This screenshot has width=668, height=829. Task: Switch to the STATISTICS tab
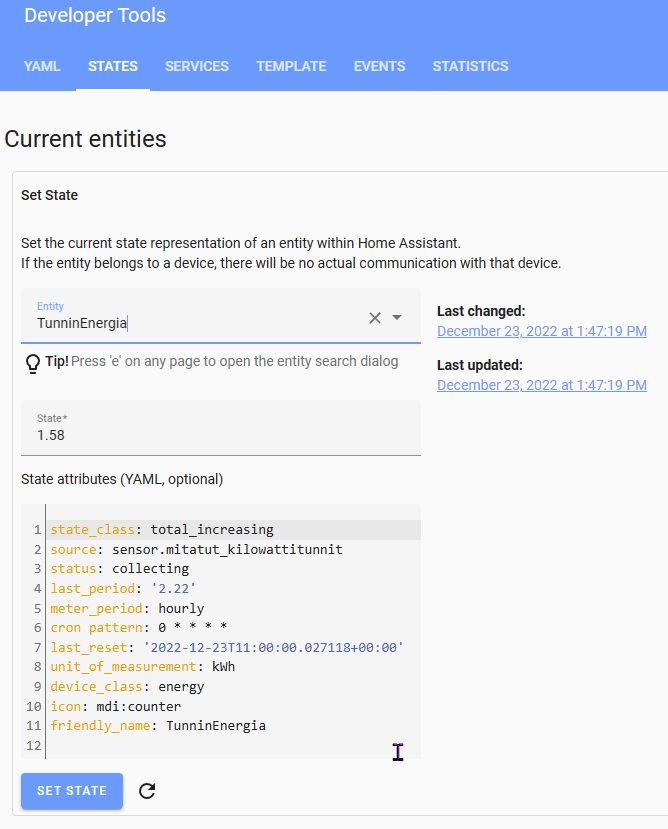coord(470,66)
